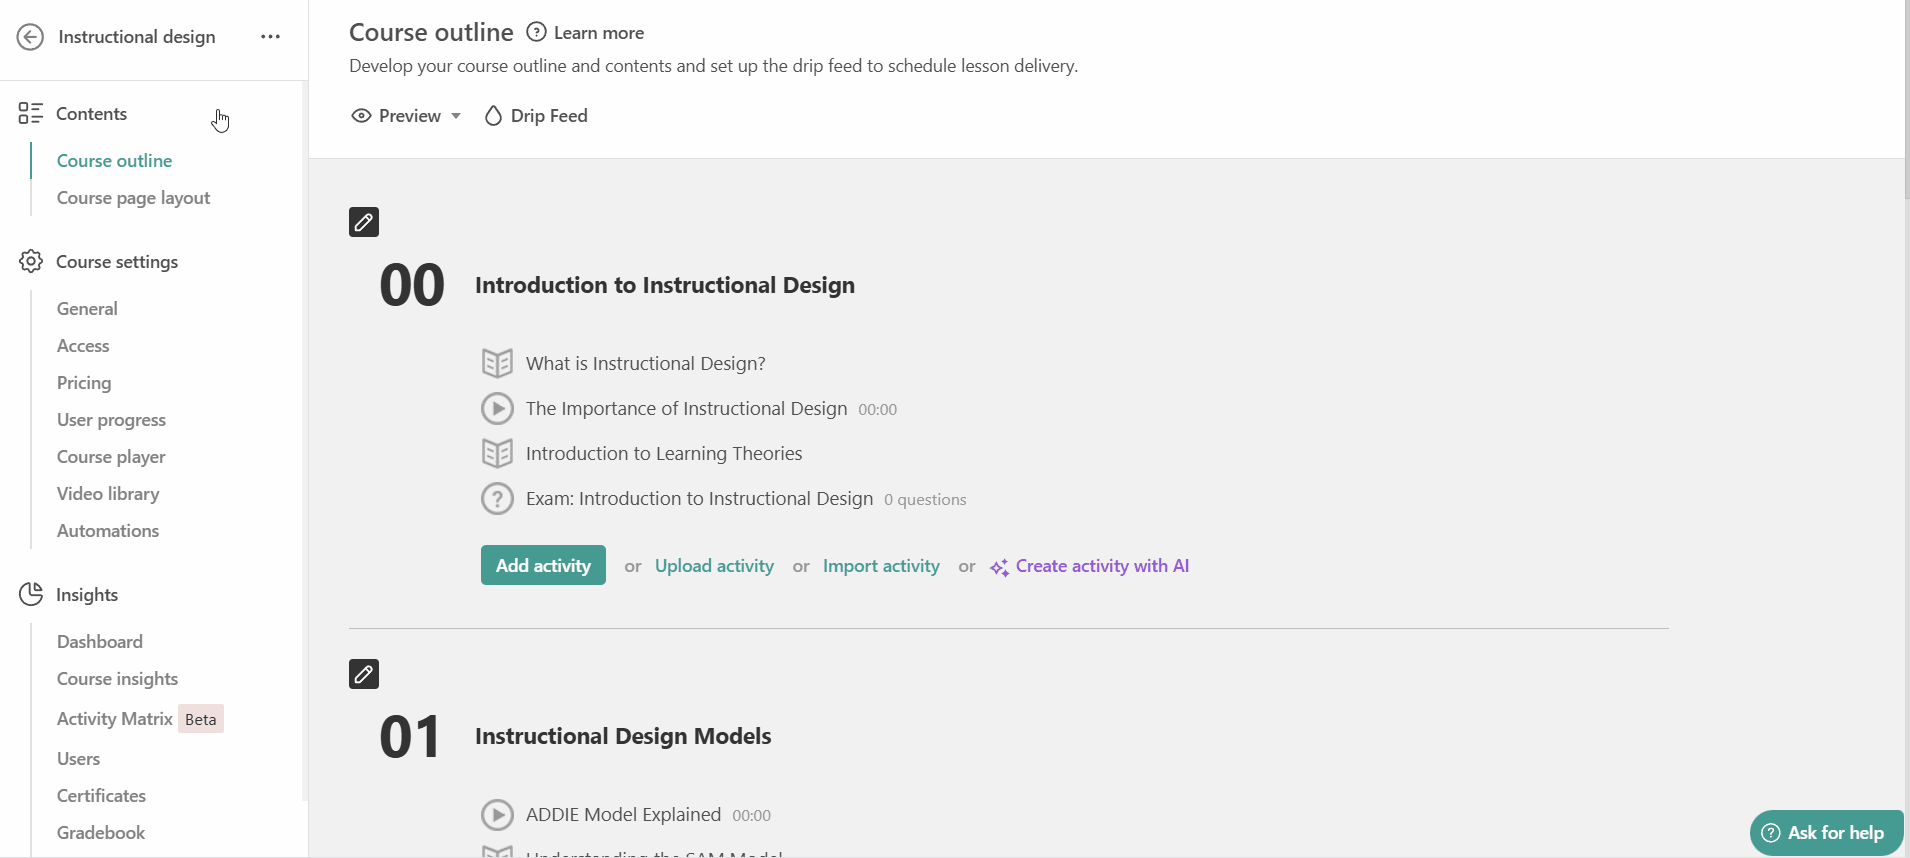The image size is (1910, 858).
Task: Open Video library
Action: tap(108, 494)
